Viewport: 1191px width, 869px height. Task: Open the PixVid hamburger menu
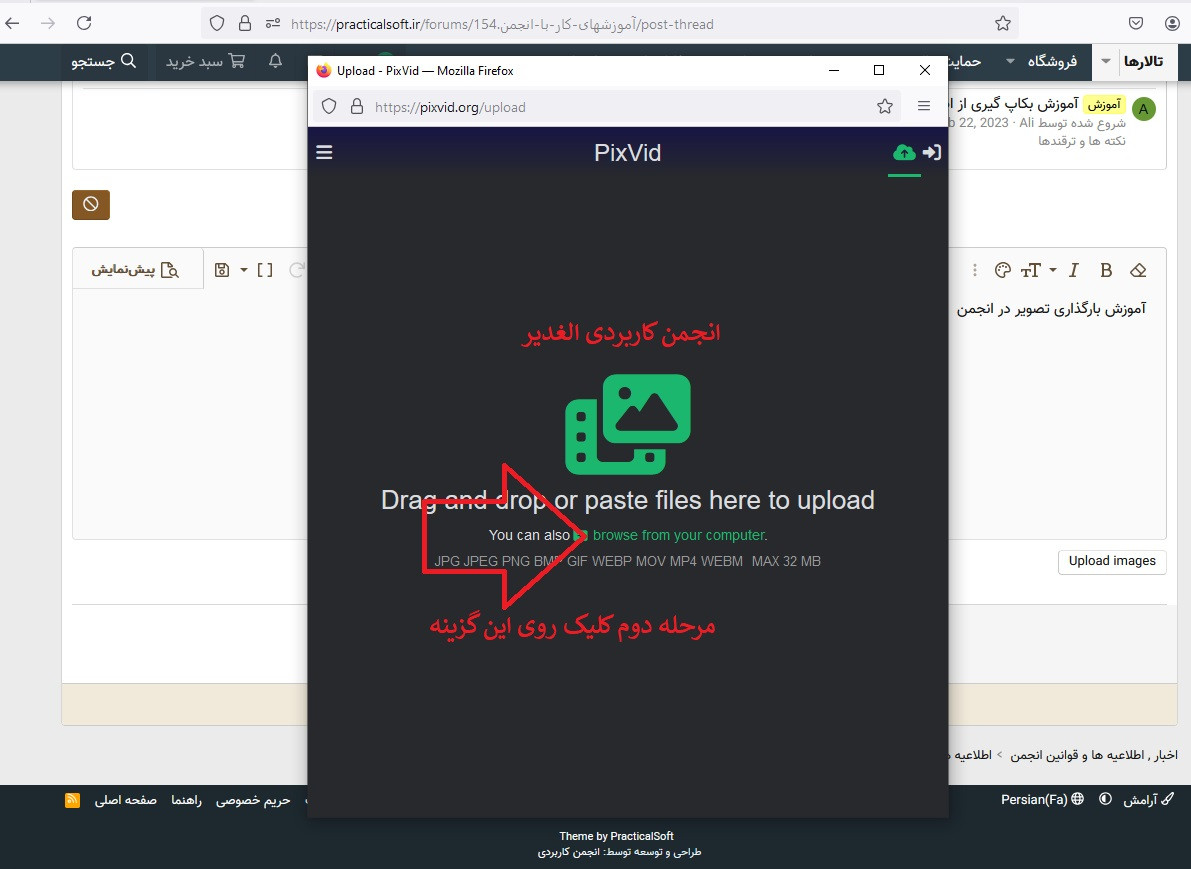[x=324, y=153]
